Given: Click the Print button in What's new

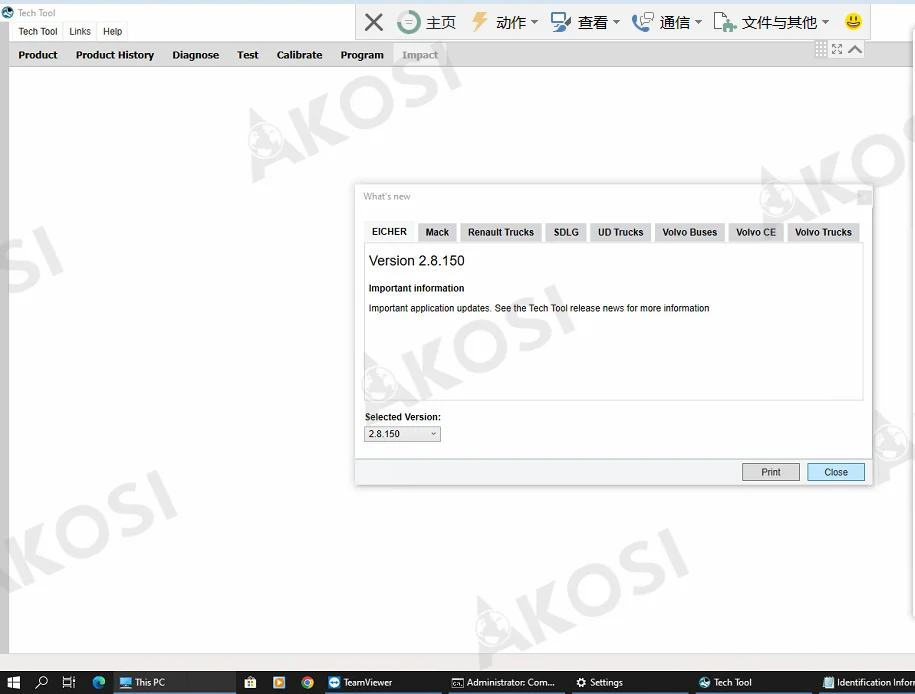Looking at the screenshot, I should [770, 472].
